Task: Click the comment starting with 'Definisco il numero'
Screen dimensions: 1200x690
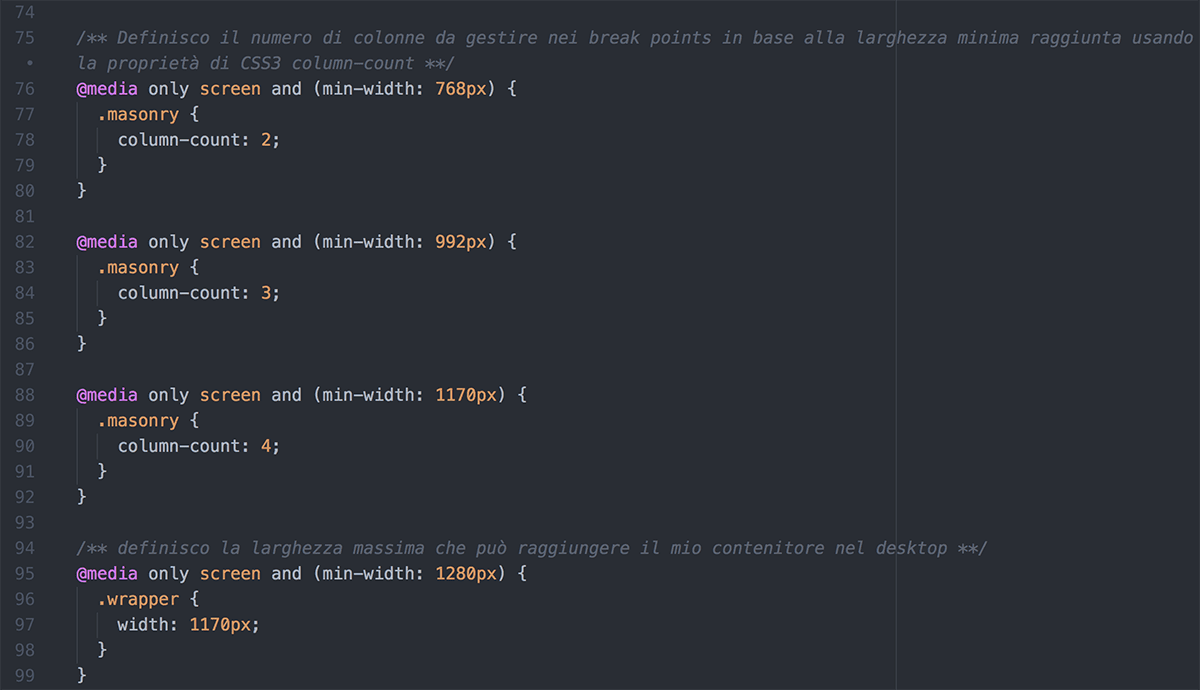Action: (x=635, y=51)
